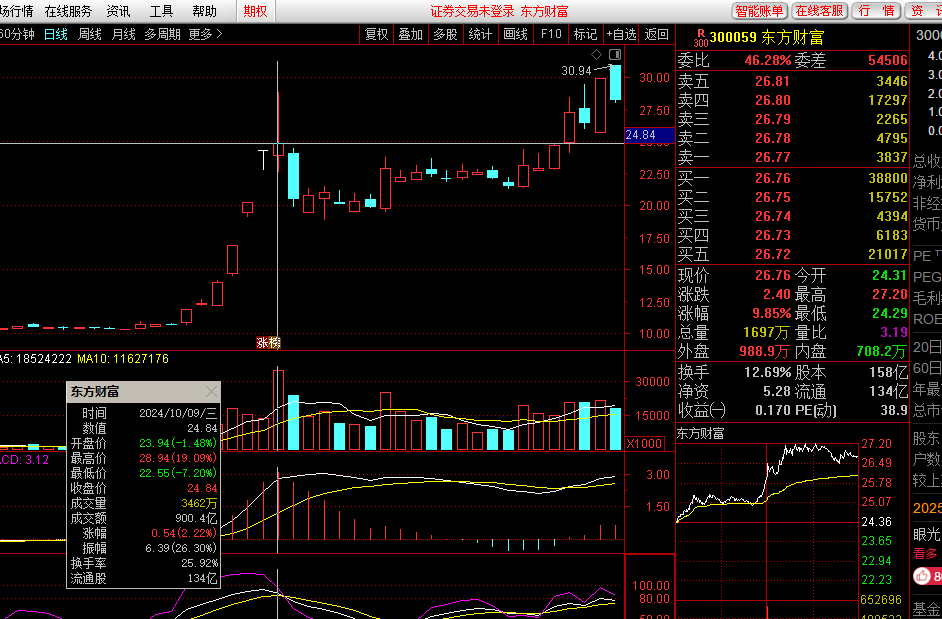Switch to the 周线 weekly chart
The image size is (942, 619).
(x=90, y=35)
